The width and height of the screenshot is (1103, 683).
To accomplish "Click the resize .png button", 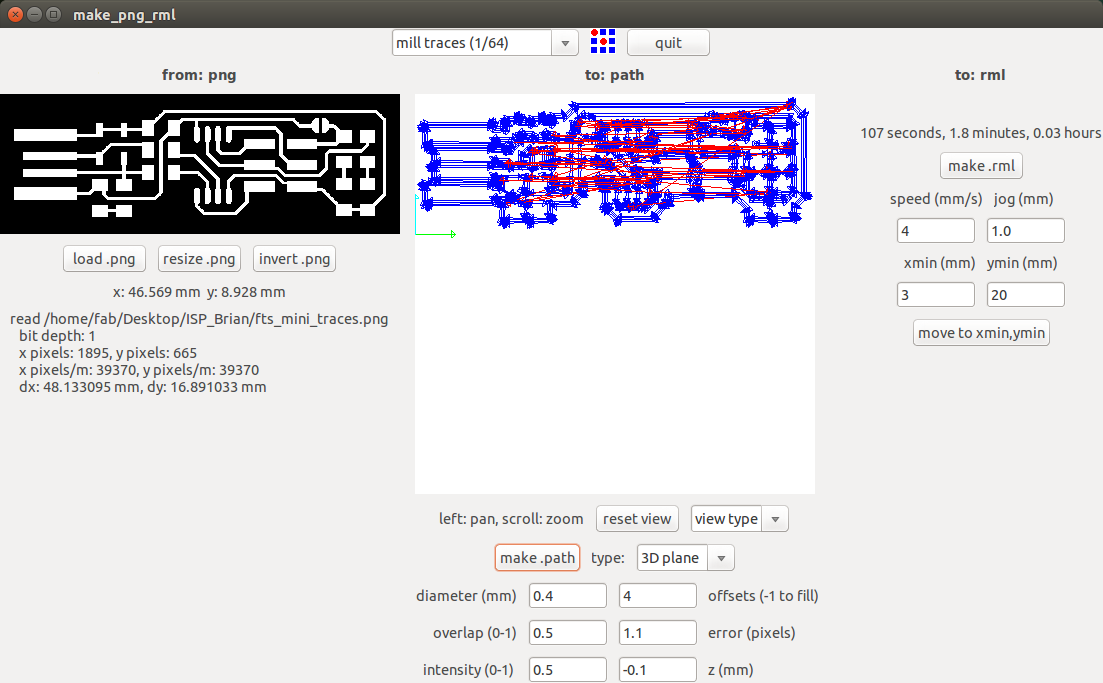I will tap(199, 259).
